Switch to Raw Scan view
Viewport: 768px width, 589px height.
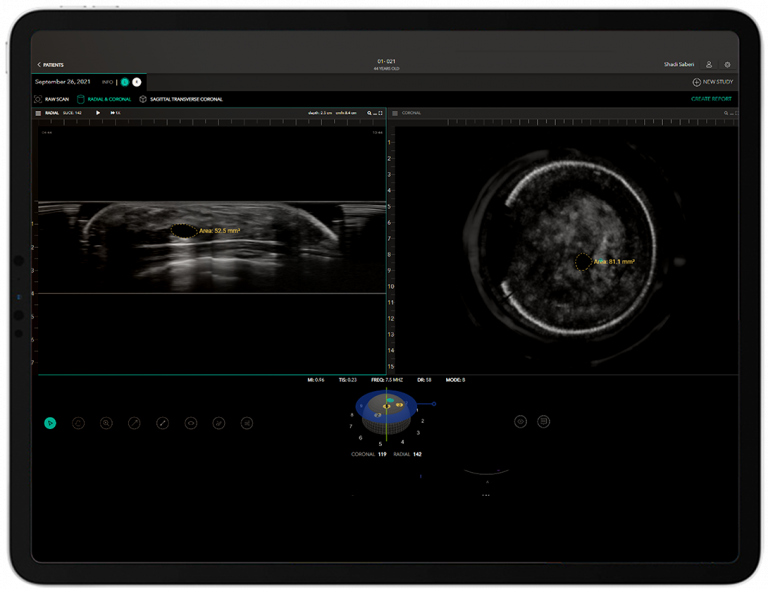(x=52, y=99)
